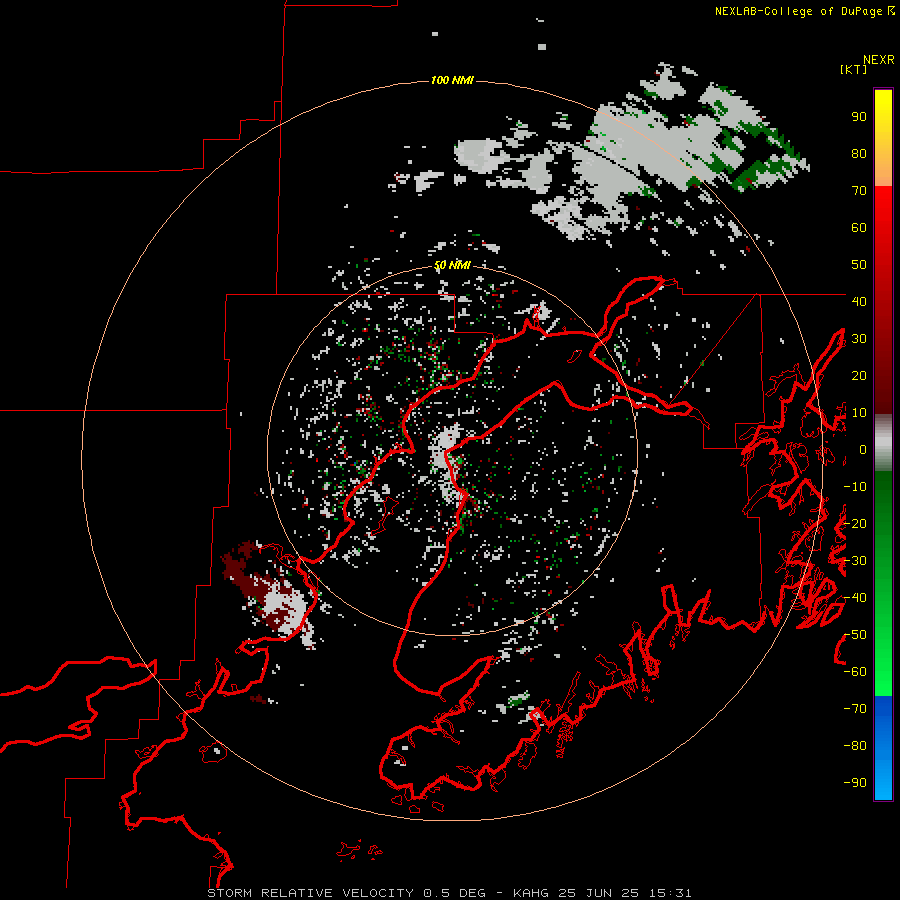Click the -30 value on the velocity scale
The image size is (900, 900).
click(855, 561)
